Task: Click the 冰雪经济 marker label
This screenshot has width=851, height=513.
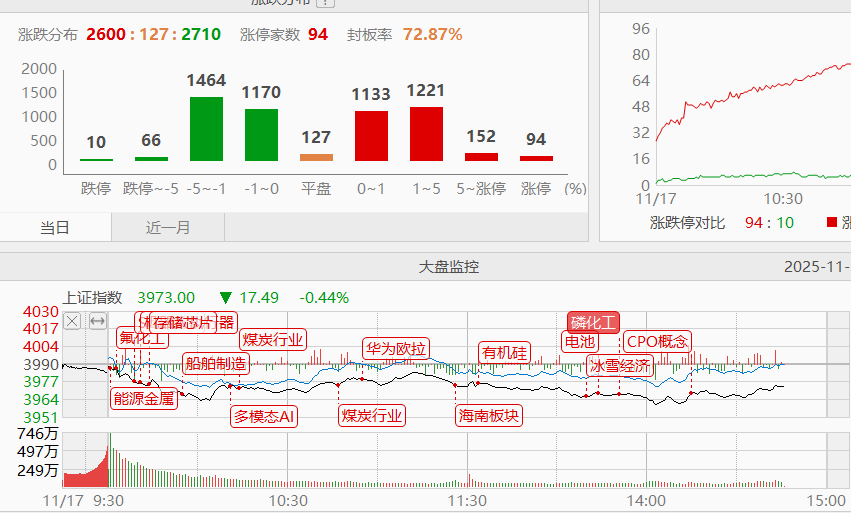Action: (619, 365)
